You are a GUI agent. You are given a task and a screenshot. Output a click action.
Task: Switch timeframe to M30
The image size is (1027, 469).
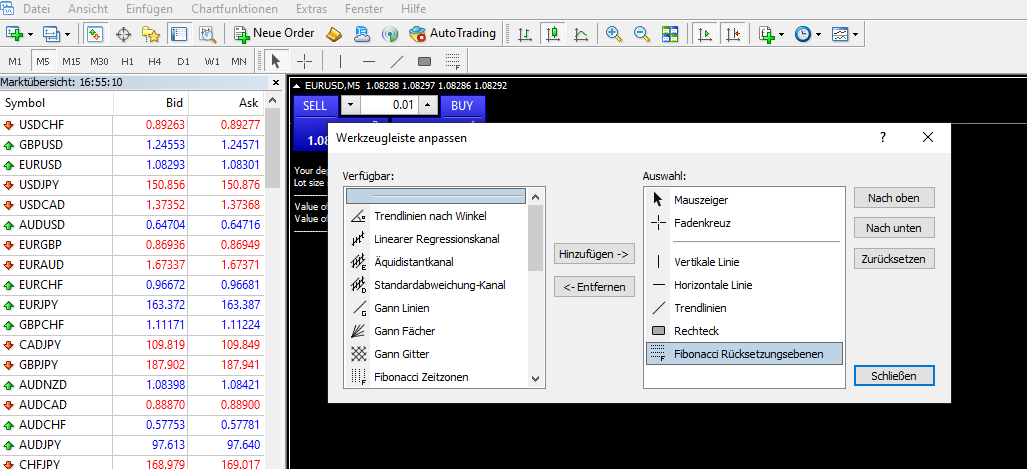(100, 62)
